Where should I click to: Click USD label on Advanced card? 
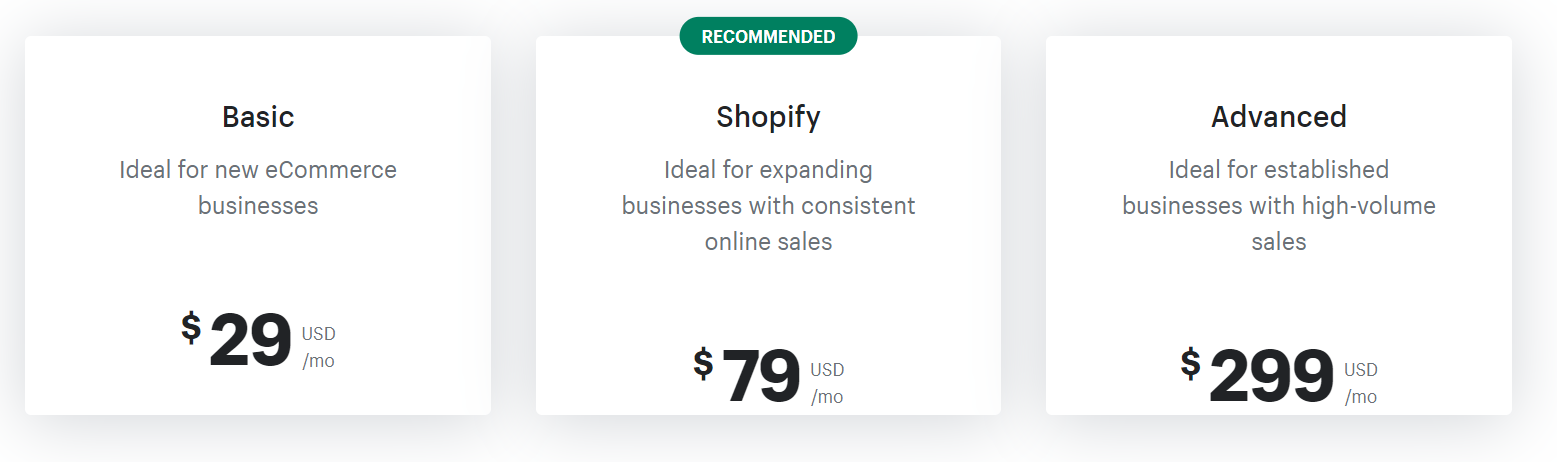pos(1361,370)
